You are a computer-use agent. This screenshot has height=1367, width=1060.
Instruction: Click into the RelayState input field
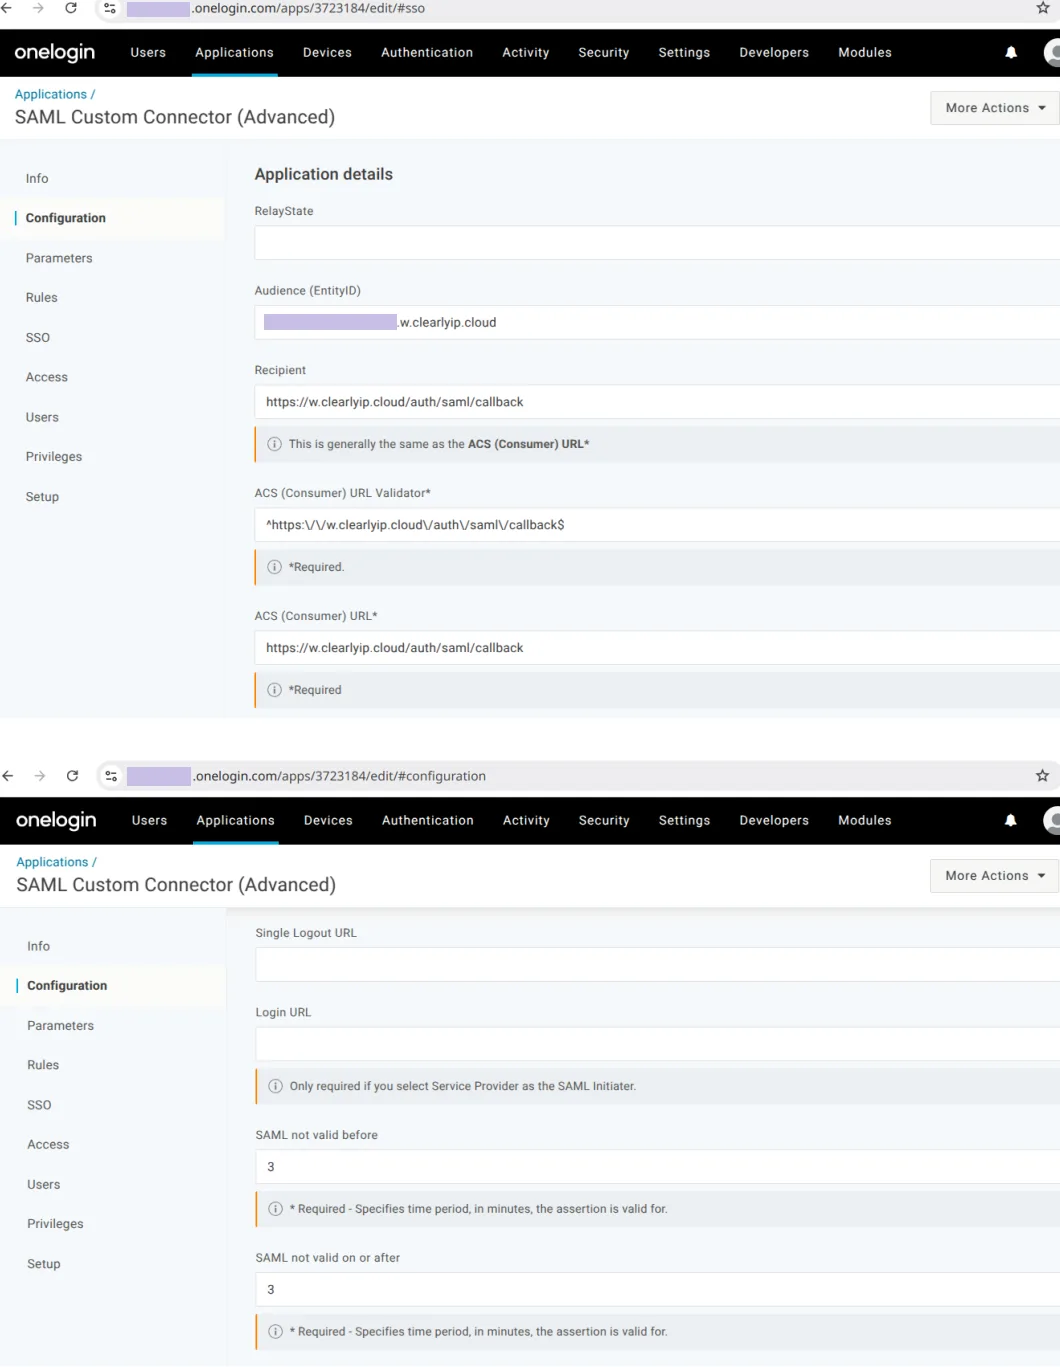pyautogui.click(x=657, y=243)
